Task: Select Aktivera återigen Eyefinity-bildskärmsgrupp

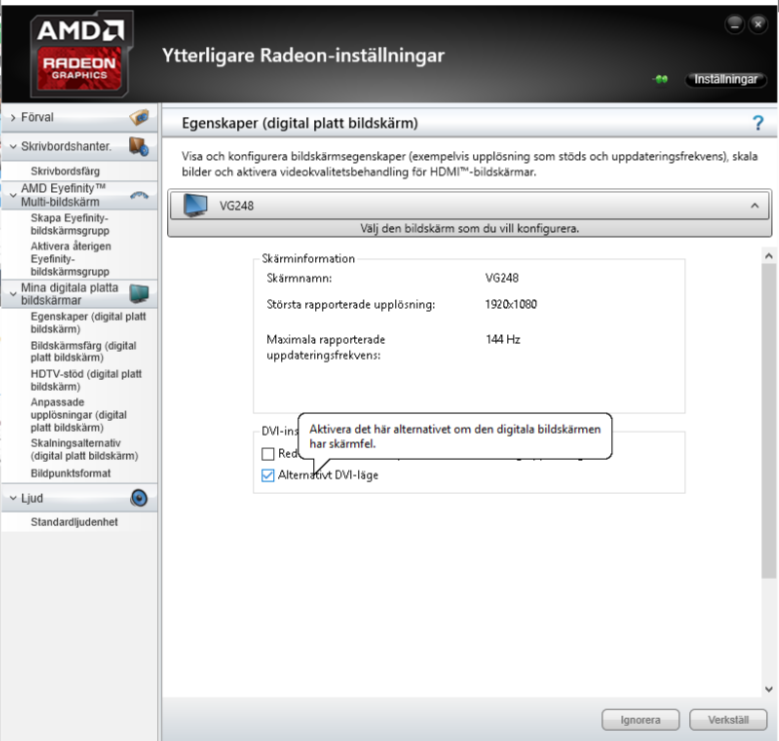Action: [x=71, y=259]
